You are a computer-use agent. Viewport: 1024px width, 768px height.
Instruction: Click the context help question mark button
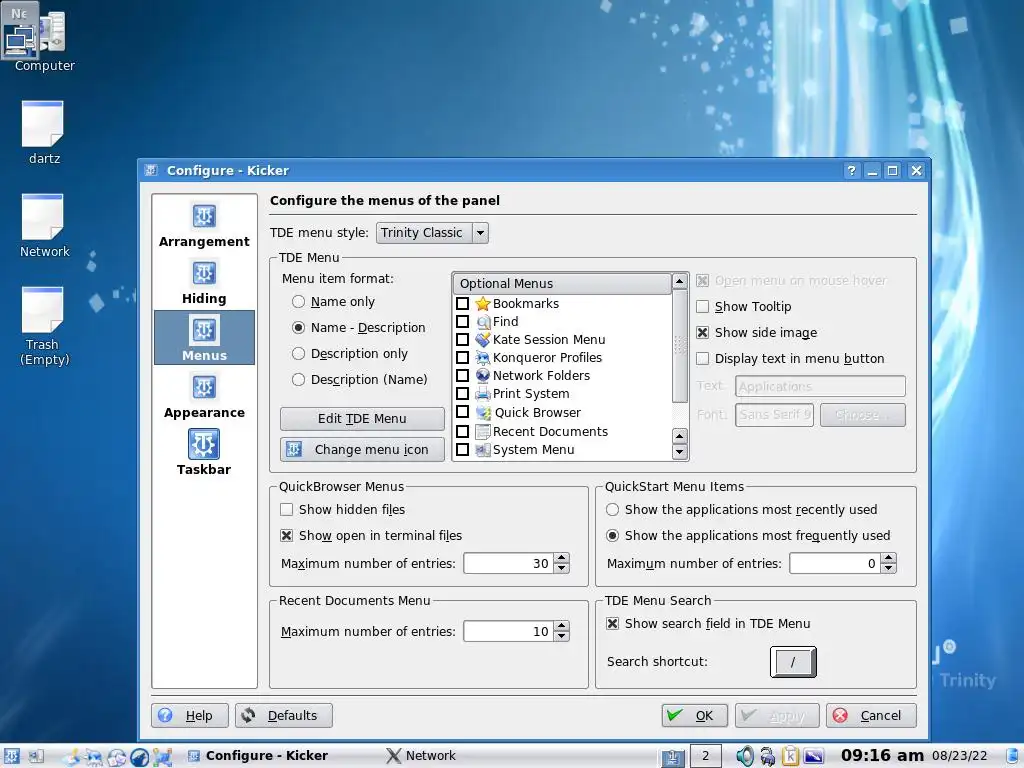pyautogui.click(x=851, y=171)
